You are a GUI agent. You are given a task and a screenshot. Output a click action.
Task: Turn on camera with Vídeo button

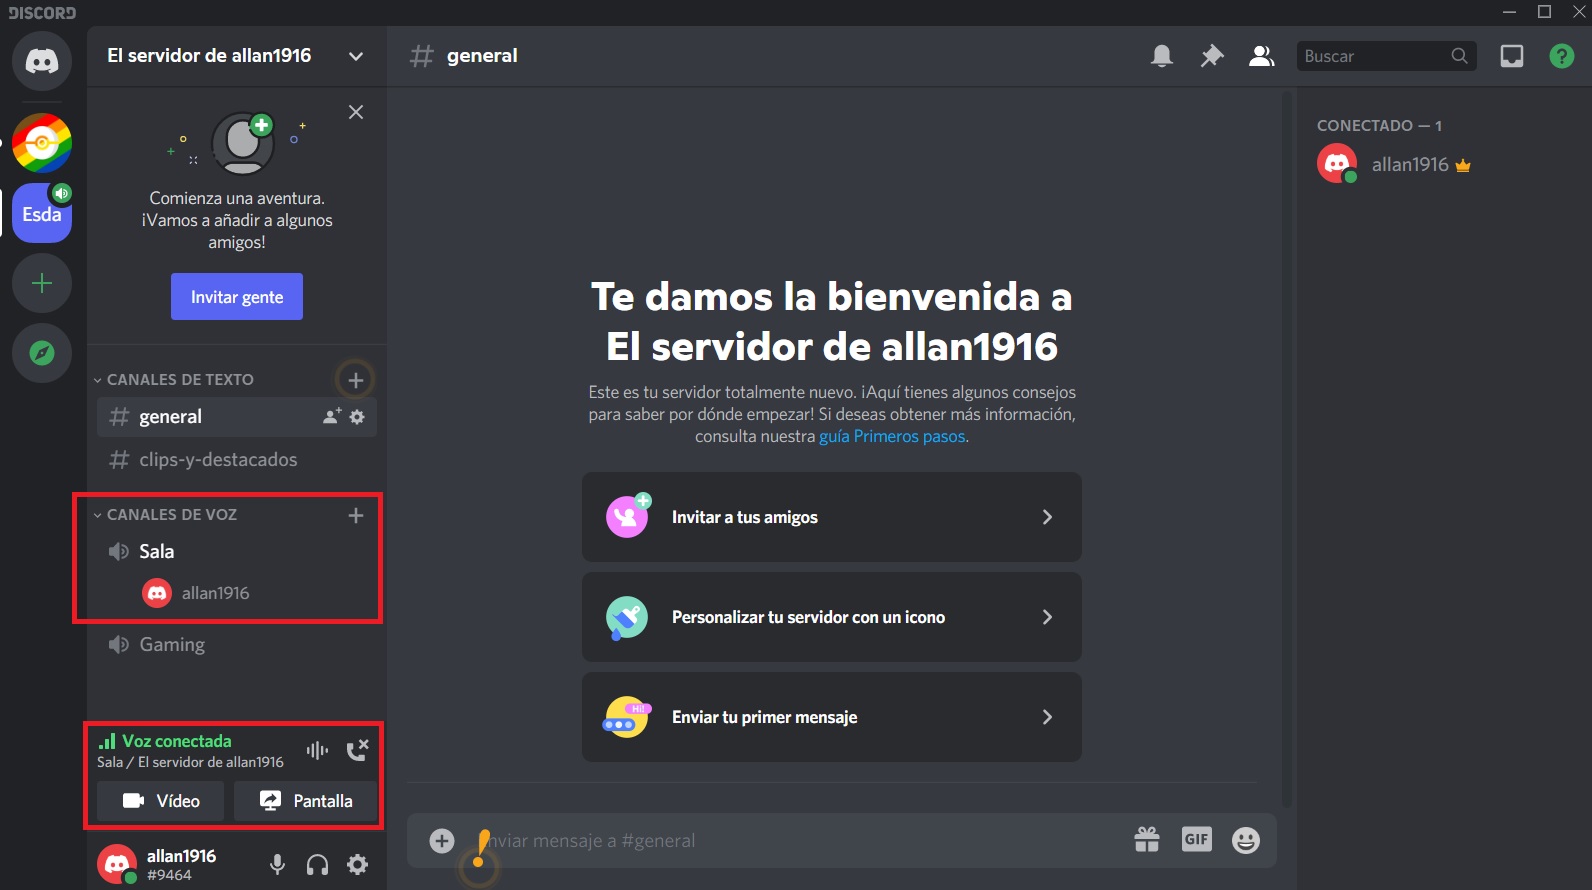[x=162, y=801]
